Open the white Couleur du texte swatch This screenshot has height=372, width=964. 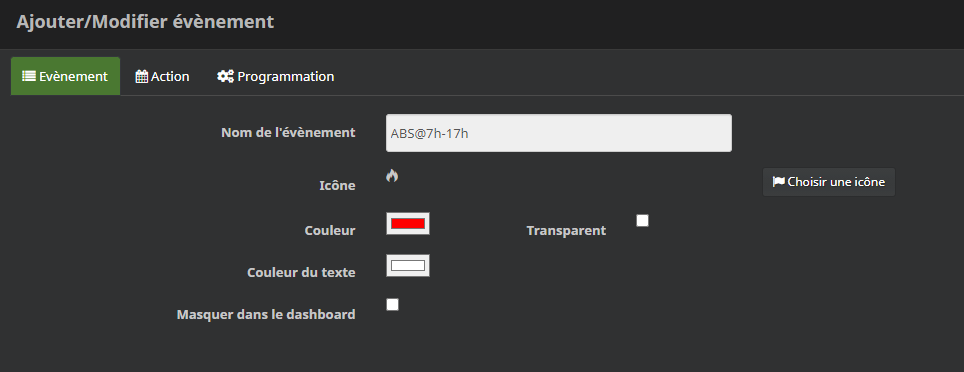[408, 266]
